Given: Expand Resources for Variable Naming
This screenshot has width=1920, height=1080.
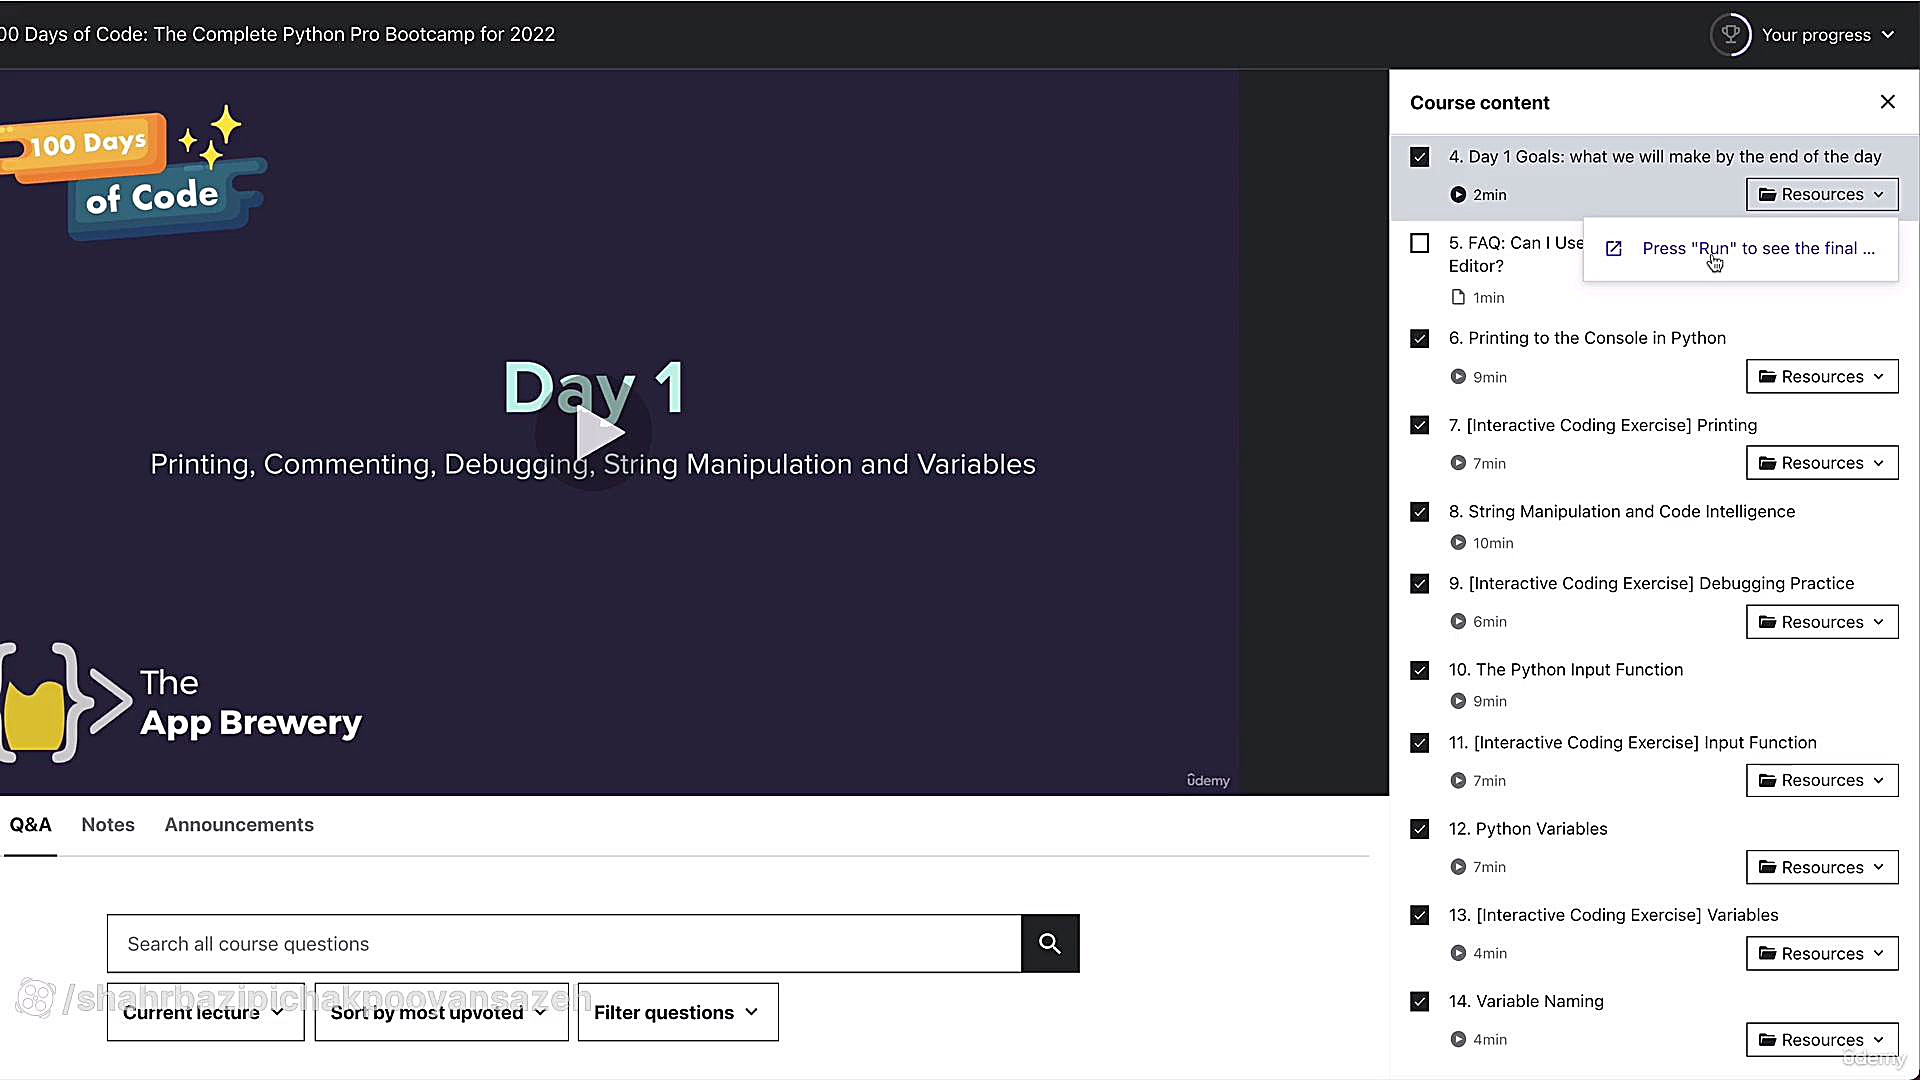Looking at the screenshot, I should tap(1822, 1039).
